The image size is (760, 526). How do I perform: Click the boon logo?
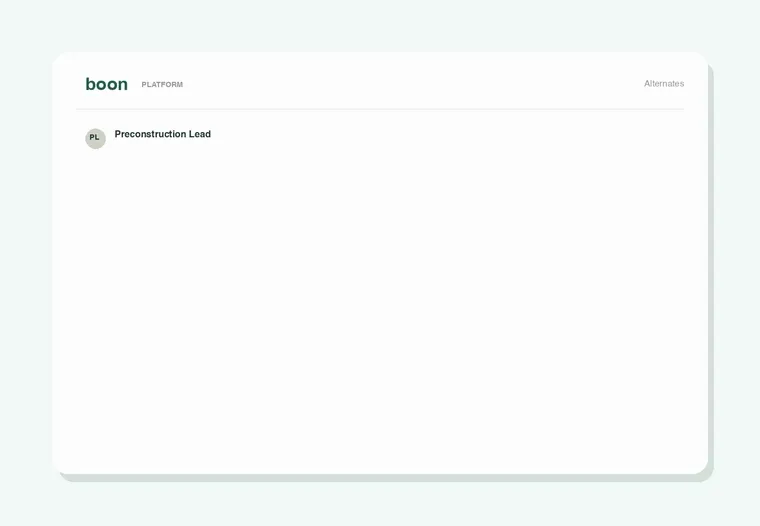click(x=107, y=84)
